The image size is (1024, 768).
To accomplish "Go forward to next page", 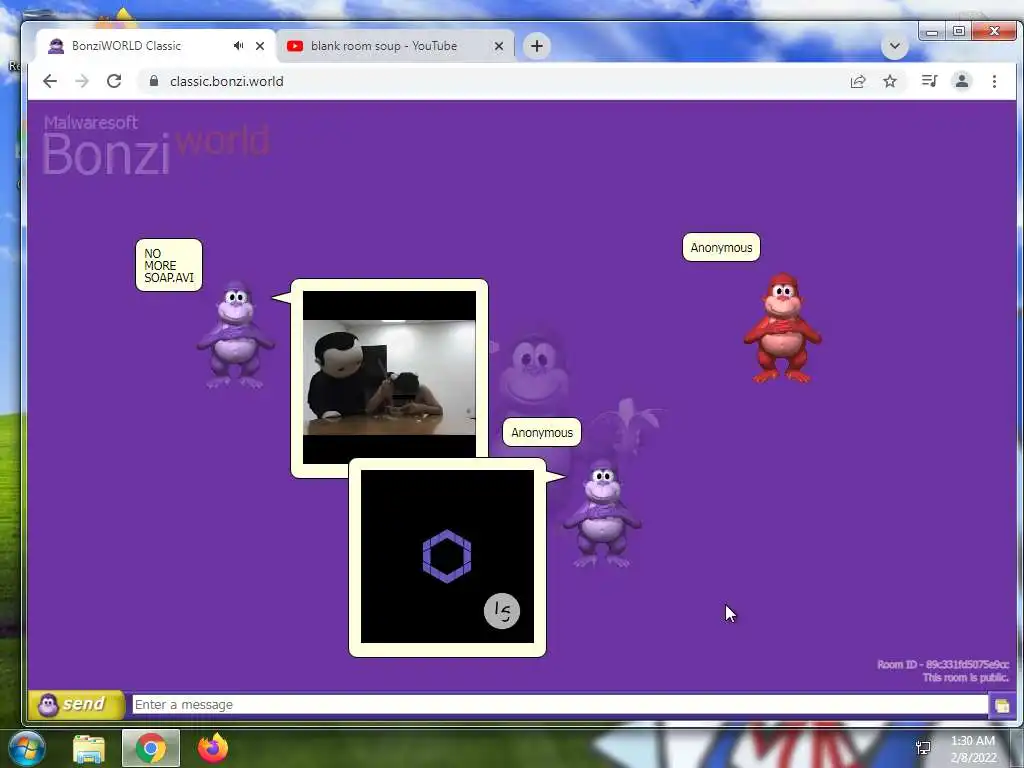I will point(82,81).
